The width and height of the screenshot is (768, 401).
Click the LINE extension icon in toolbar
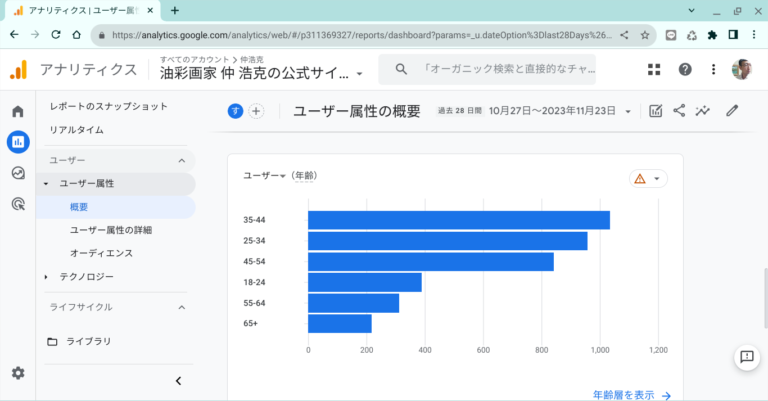tap(671, 35)
